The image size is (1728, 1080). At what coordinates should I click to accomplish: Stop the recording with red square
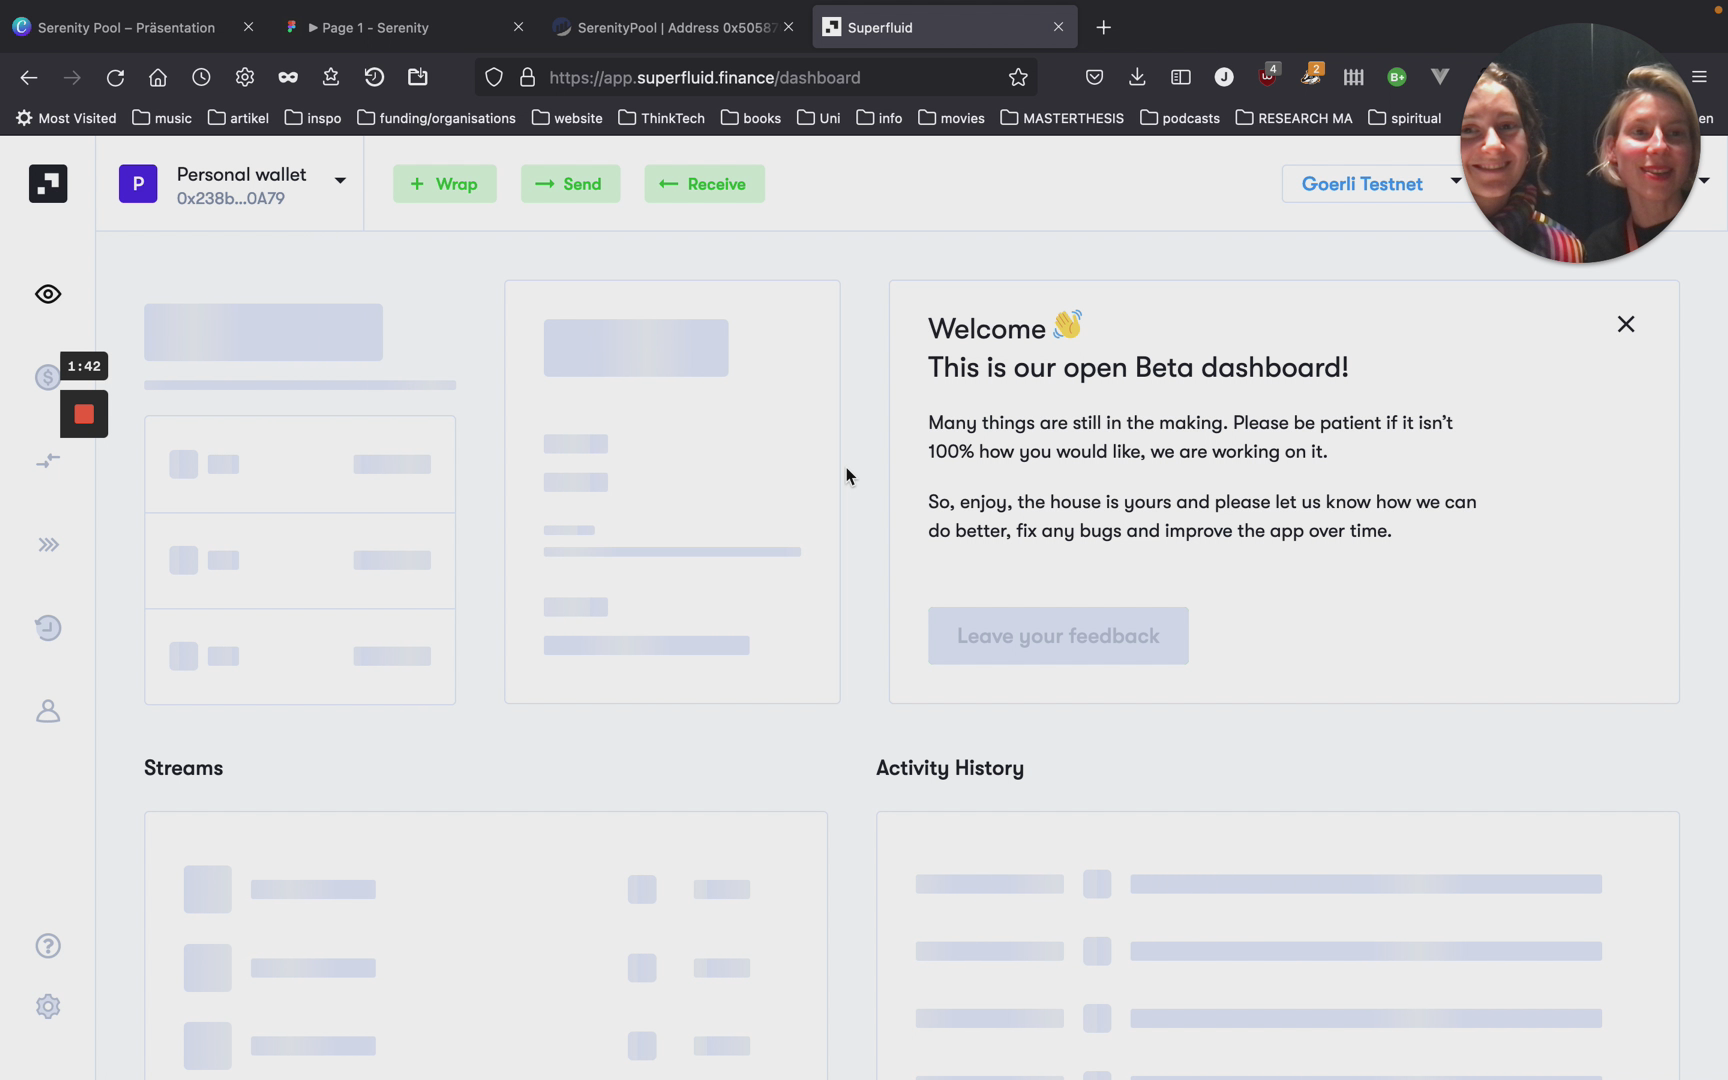(x=84, y=414)
